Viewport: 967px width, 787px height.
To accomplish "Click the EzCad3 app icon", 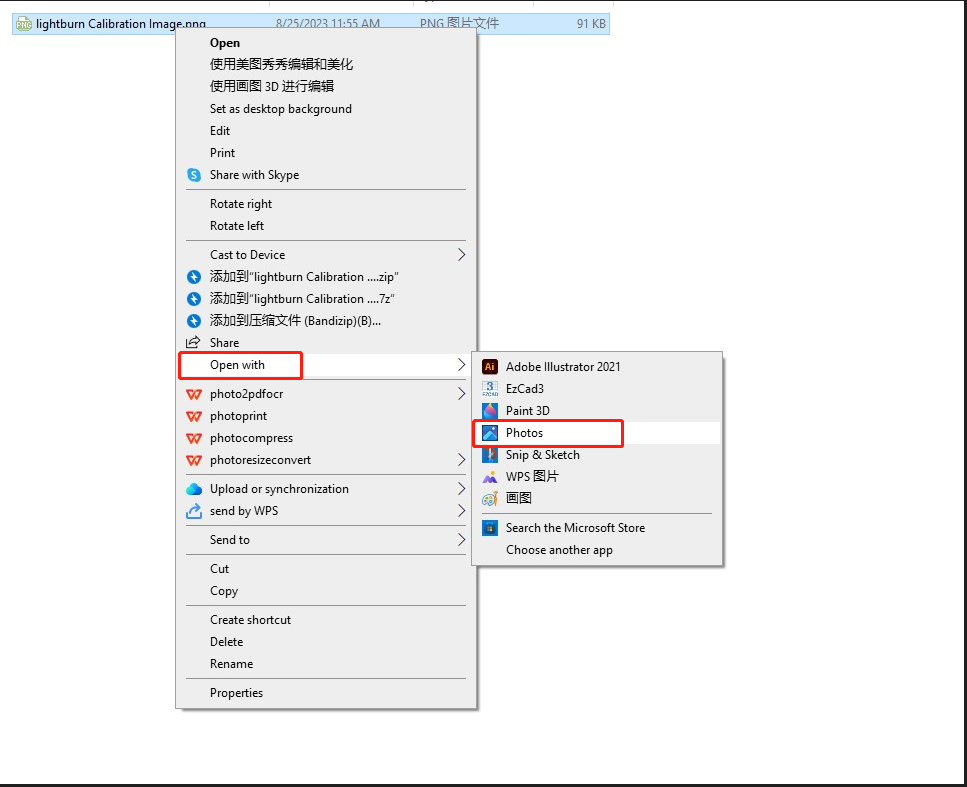I will click(x=490, y=389).
